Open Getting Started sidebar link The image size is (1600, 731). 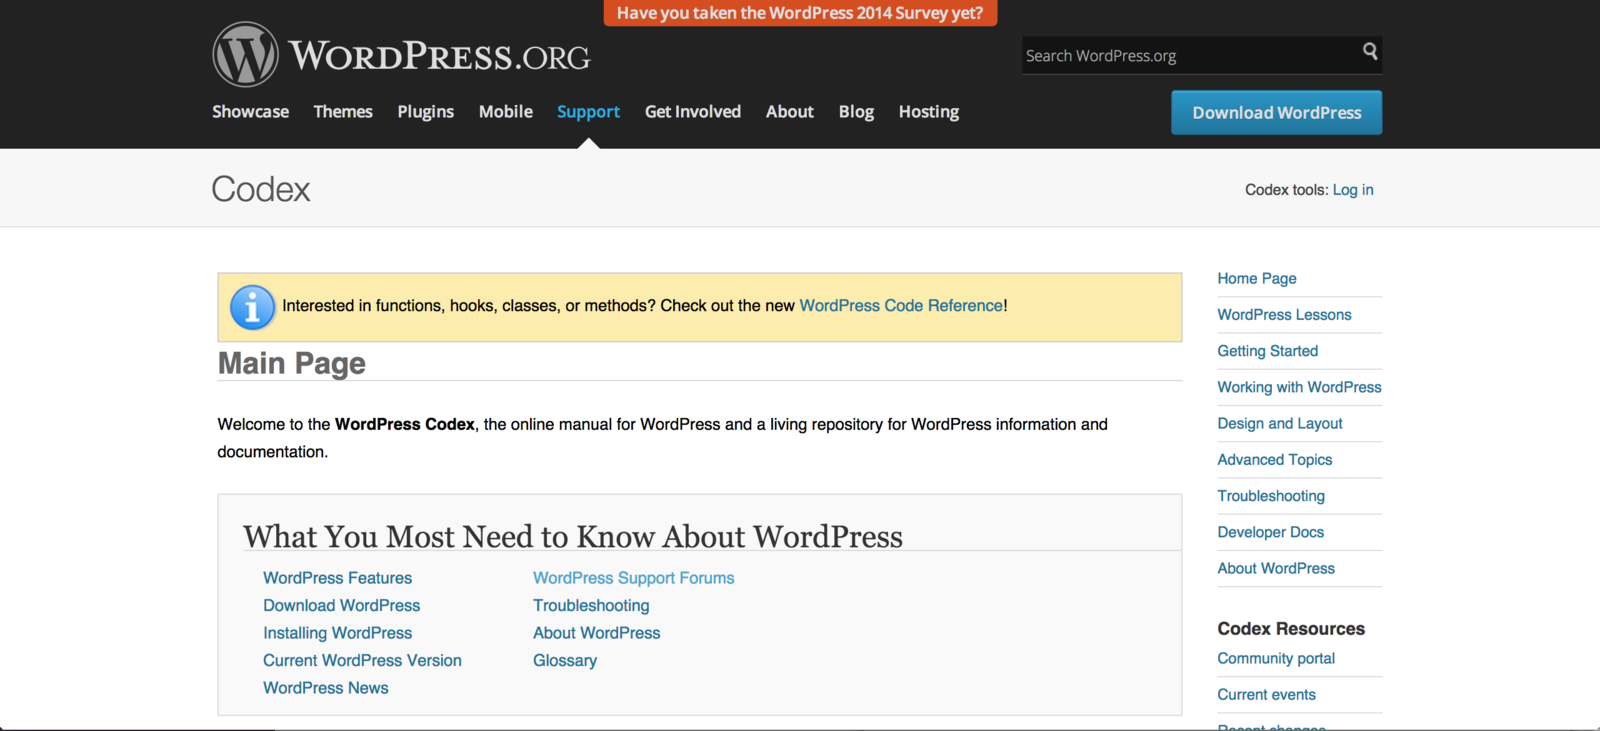click(1267, 351)
